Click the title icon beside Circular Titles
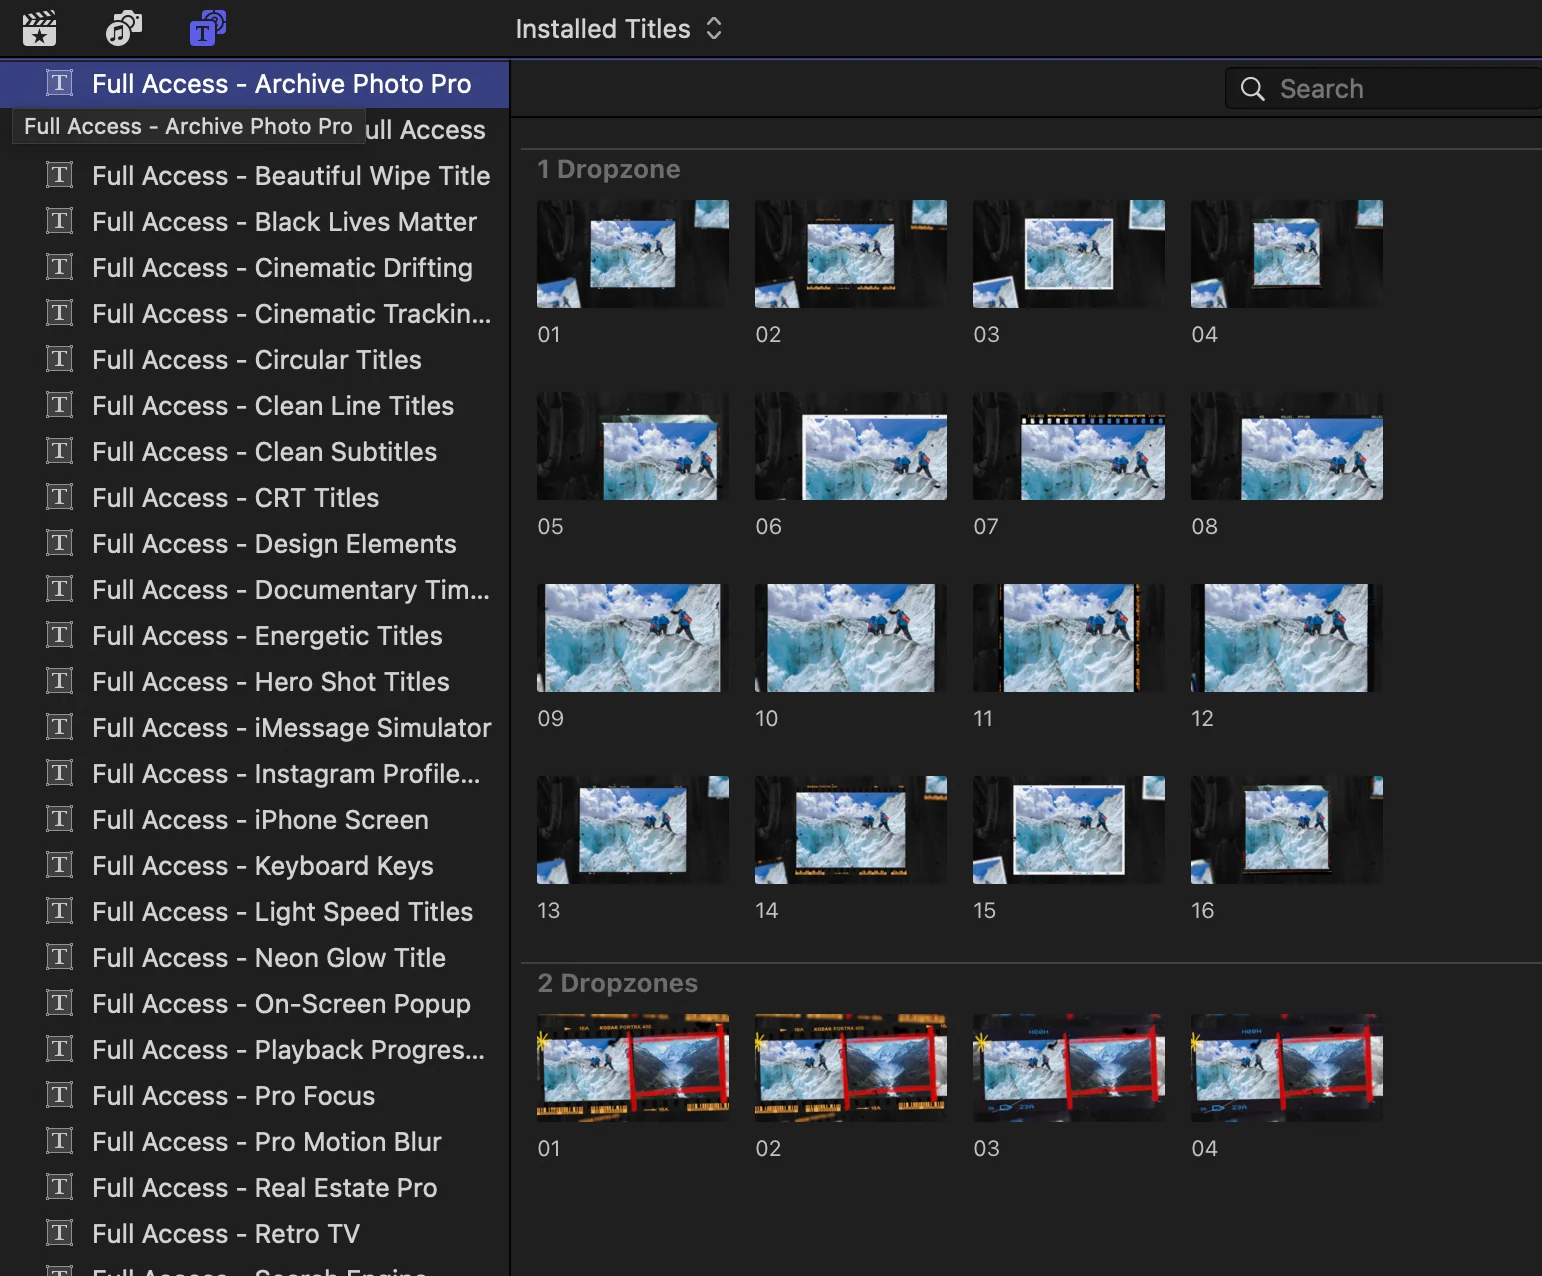The width and height of the screenshot is (1542, 1276). [x=60, y=359]
